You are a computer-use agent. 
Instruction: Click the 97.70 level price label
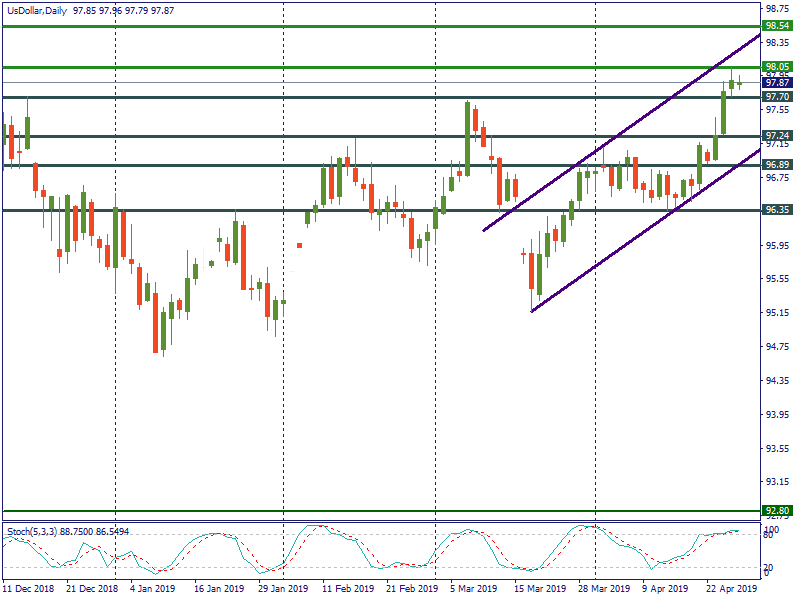coord(777,97)
